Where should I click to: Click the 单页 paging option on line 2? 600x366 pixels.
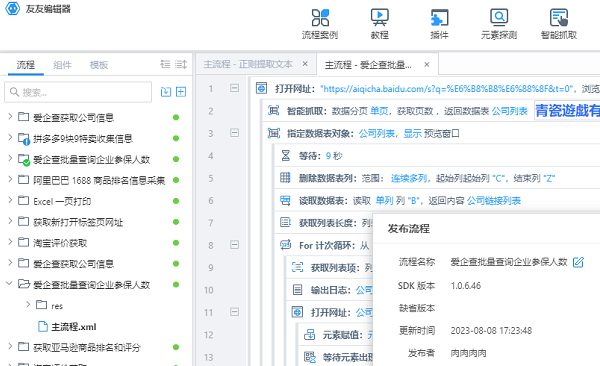tap(379, 111)
